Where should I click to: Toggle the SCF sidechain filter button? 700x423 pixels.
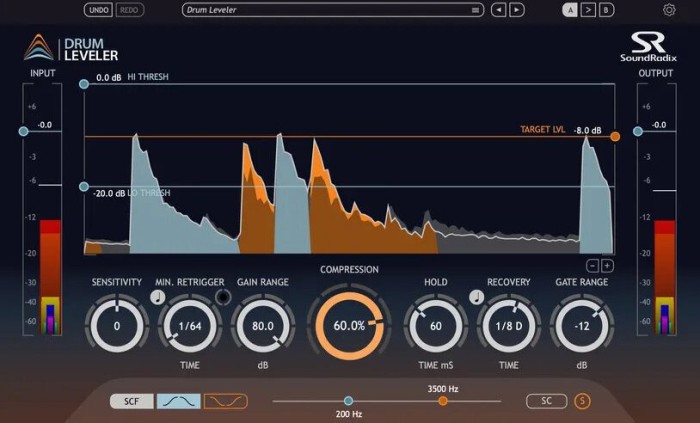tap(132, 401)
